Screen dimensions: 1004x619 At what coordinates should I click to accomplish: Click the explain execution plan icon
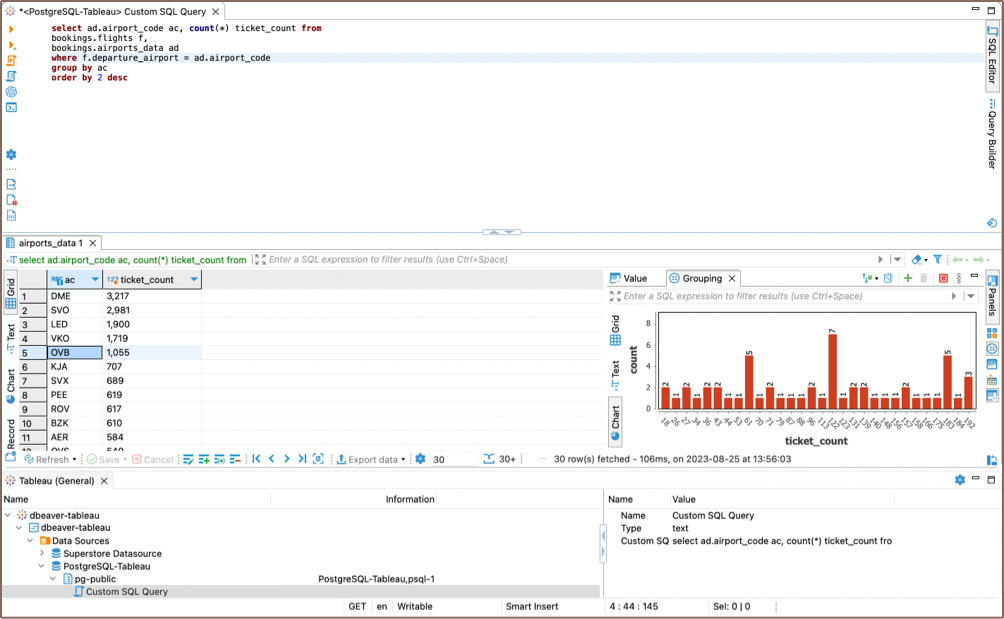[x=11, y=76]
